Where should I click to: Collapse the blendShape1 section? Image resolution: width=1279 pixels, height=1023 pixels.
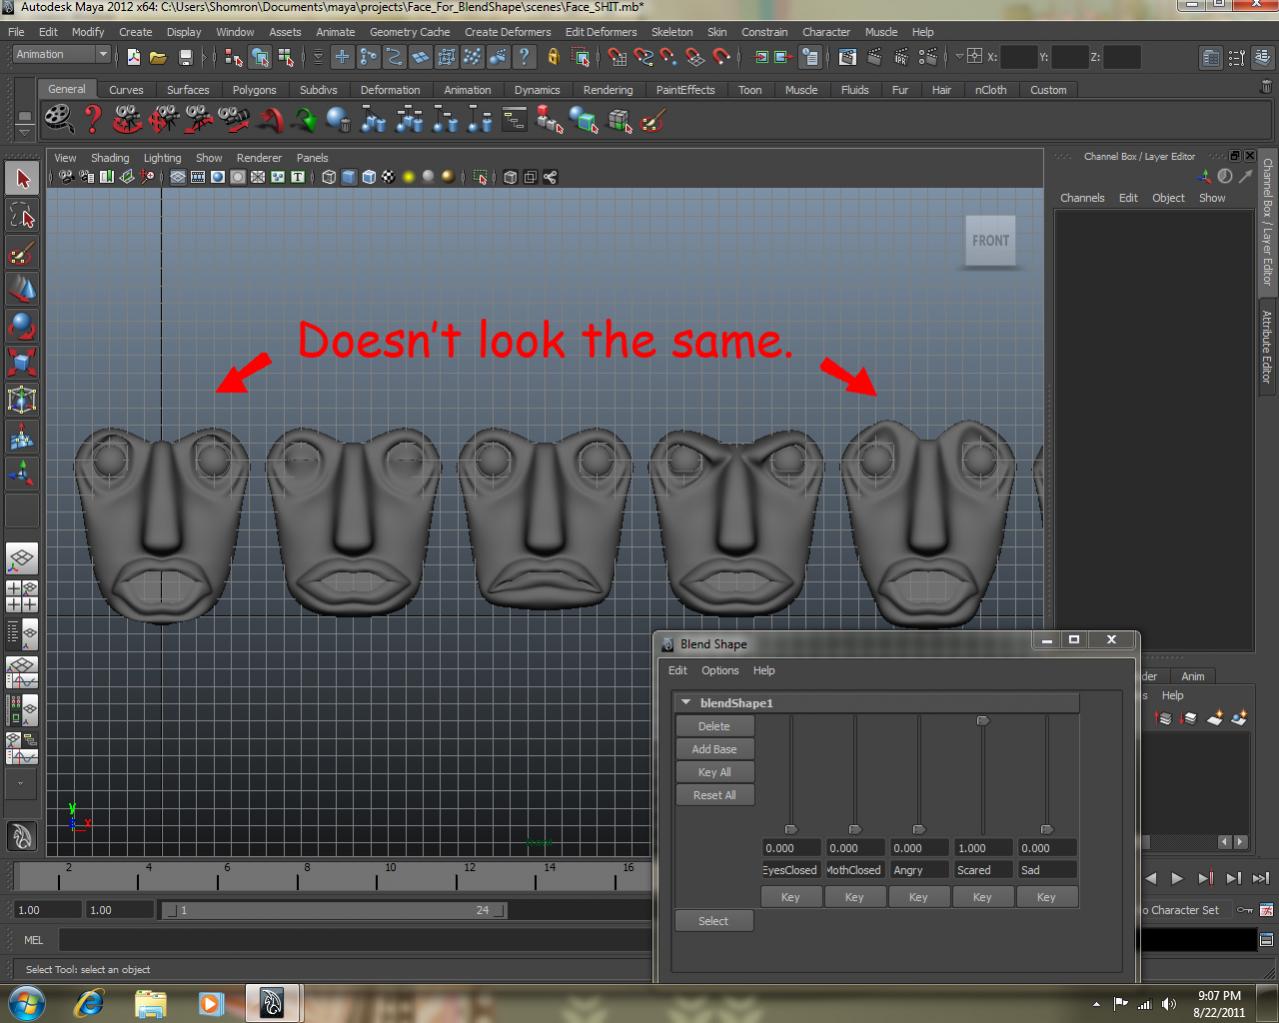[x=686, y=703]
